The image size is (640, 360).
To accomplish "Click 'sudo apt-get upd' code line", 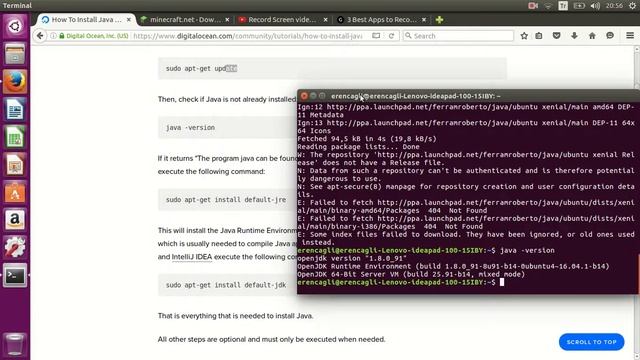I will pyautogui.click(x=201, y=69).
